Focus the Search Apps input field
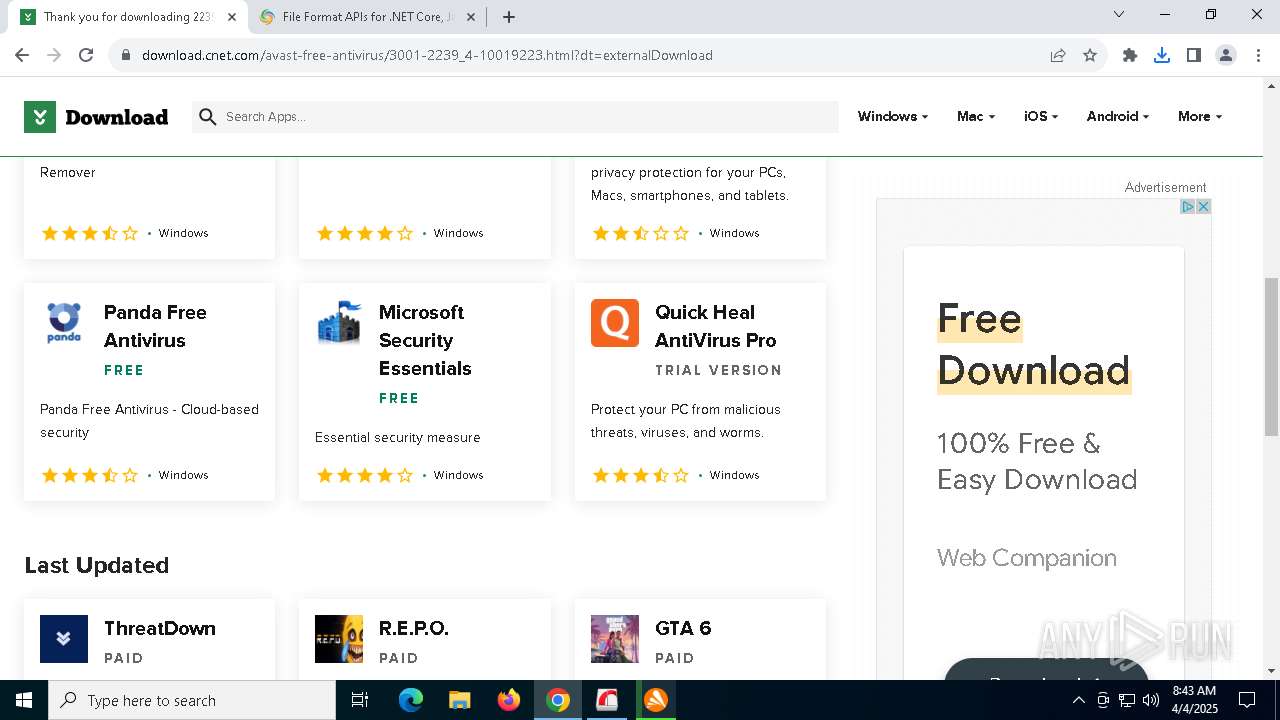The image size is (1280, 720). tap(515, 117)
